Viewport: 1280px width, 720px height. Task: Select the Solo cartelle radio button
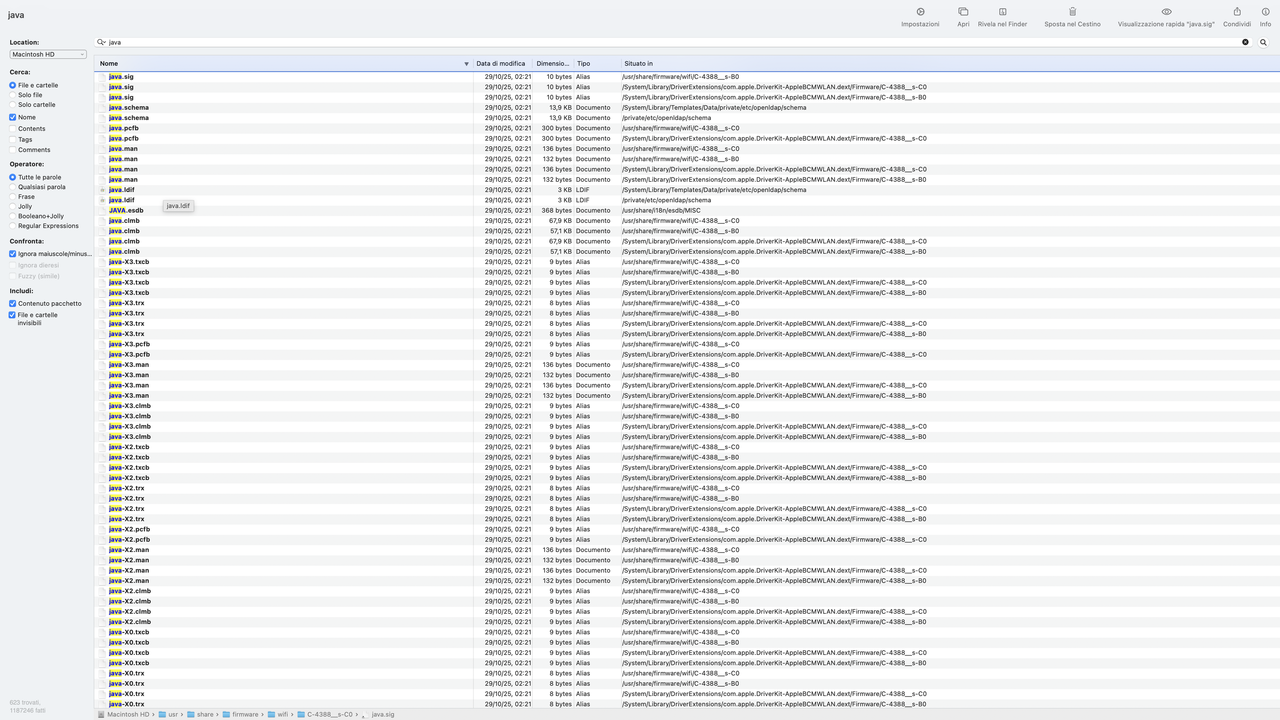tap(15, 105)
